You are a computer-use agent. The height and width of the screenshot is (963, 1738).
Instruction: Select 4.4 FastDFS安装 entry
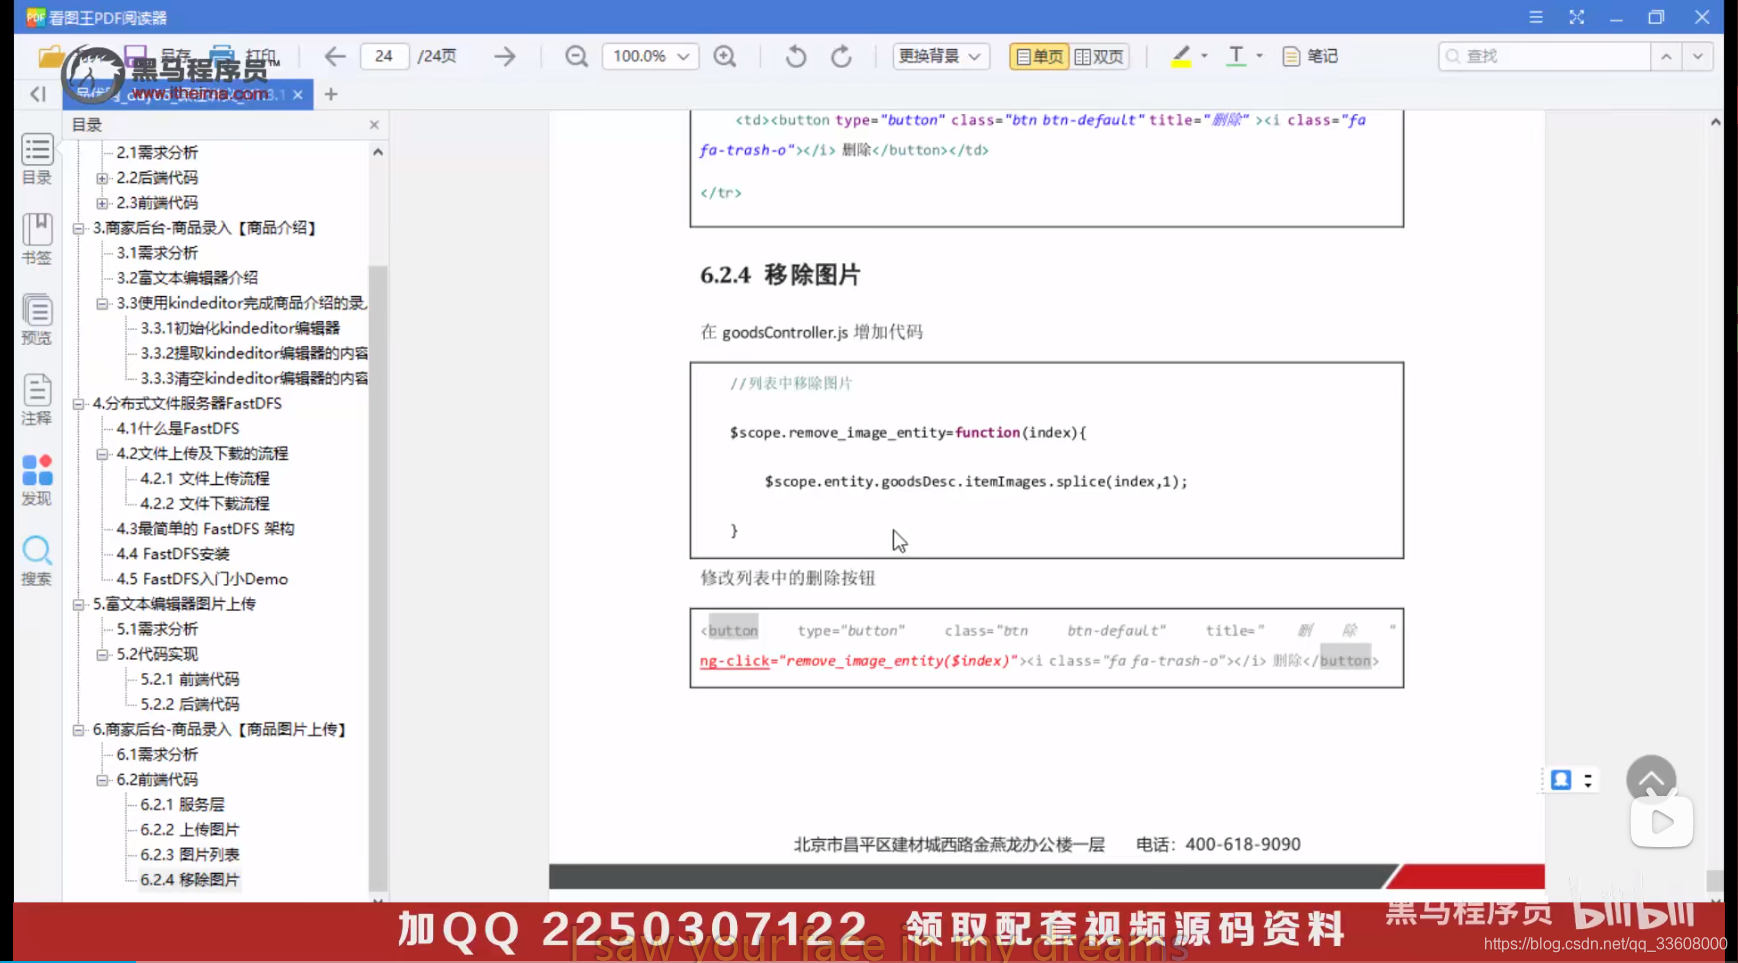(x=173, y=554)
